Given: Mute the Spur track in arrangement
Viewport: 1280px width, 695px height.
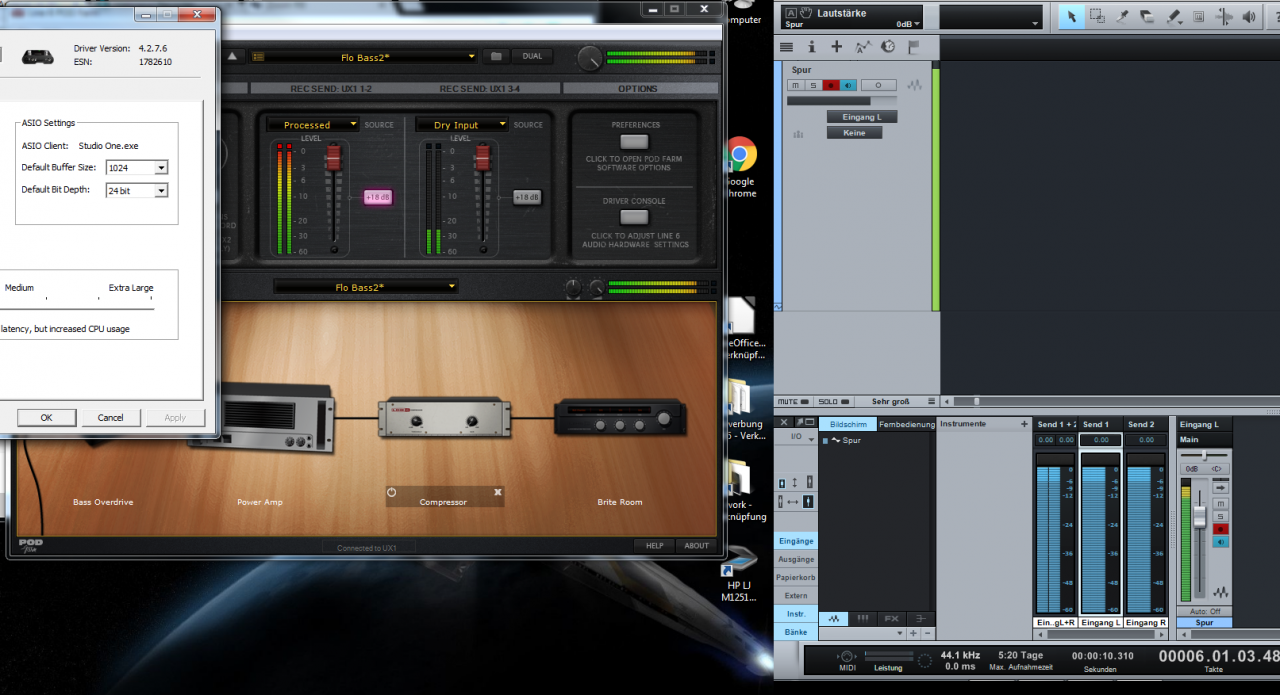Looking at the screenshot, I should pos(795,86).
